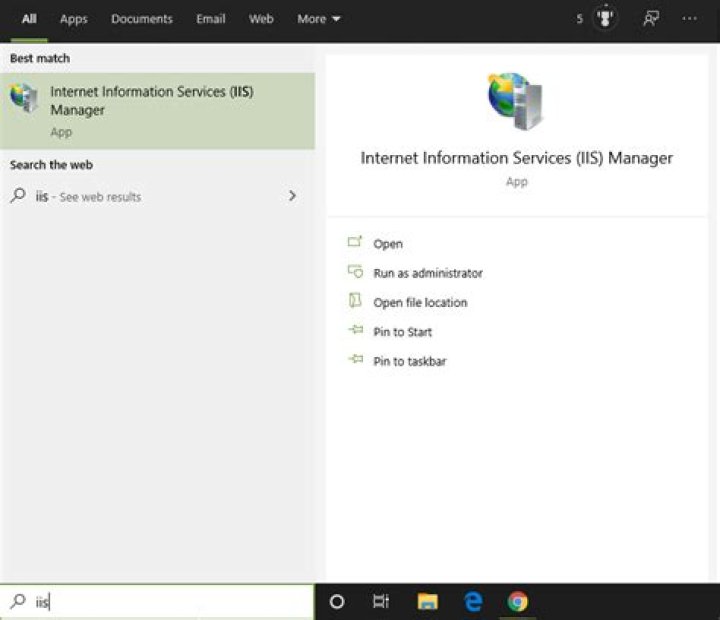Select the IIS Manager best match result
This screenshot has height=620, width=720.
[158, 111]
